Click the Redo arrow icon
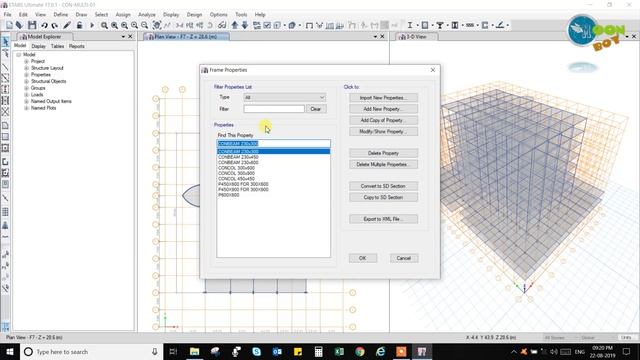The image size is (640, 360). coord(54,25)
